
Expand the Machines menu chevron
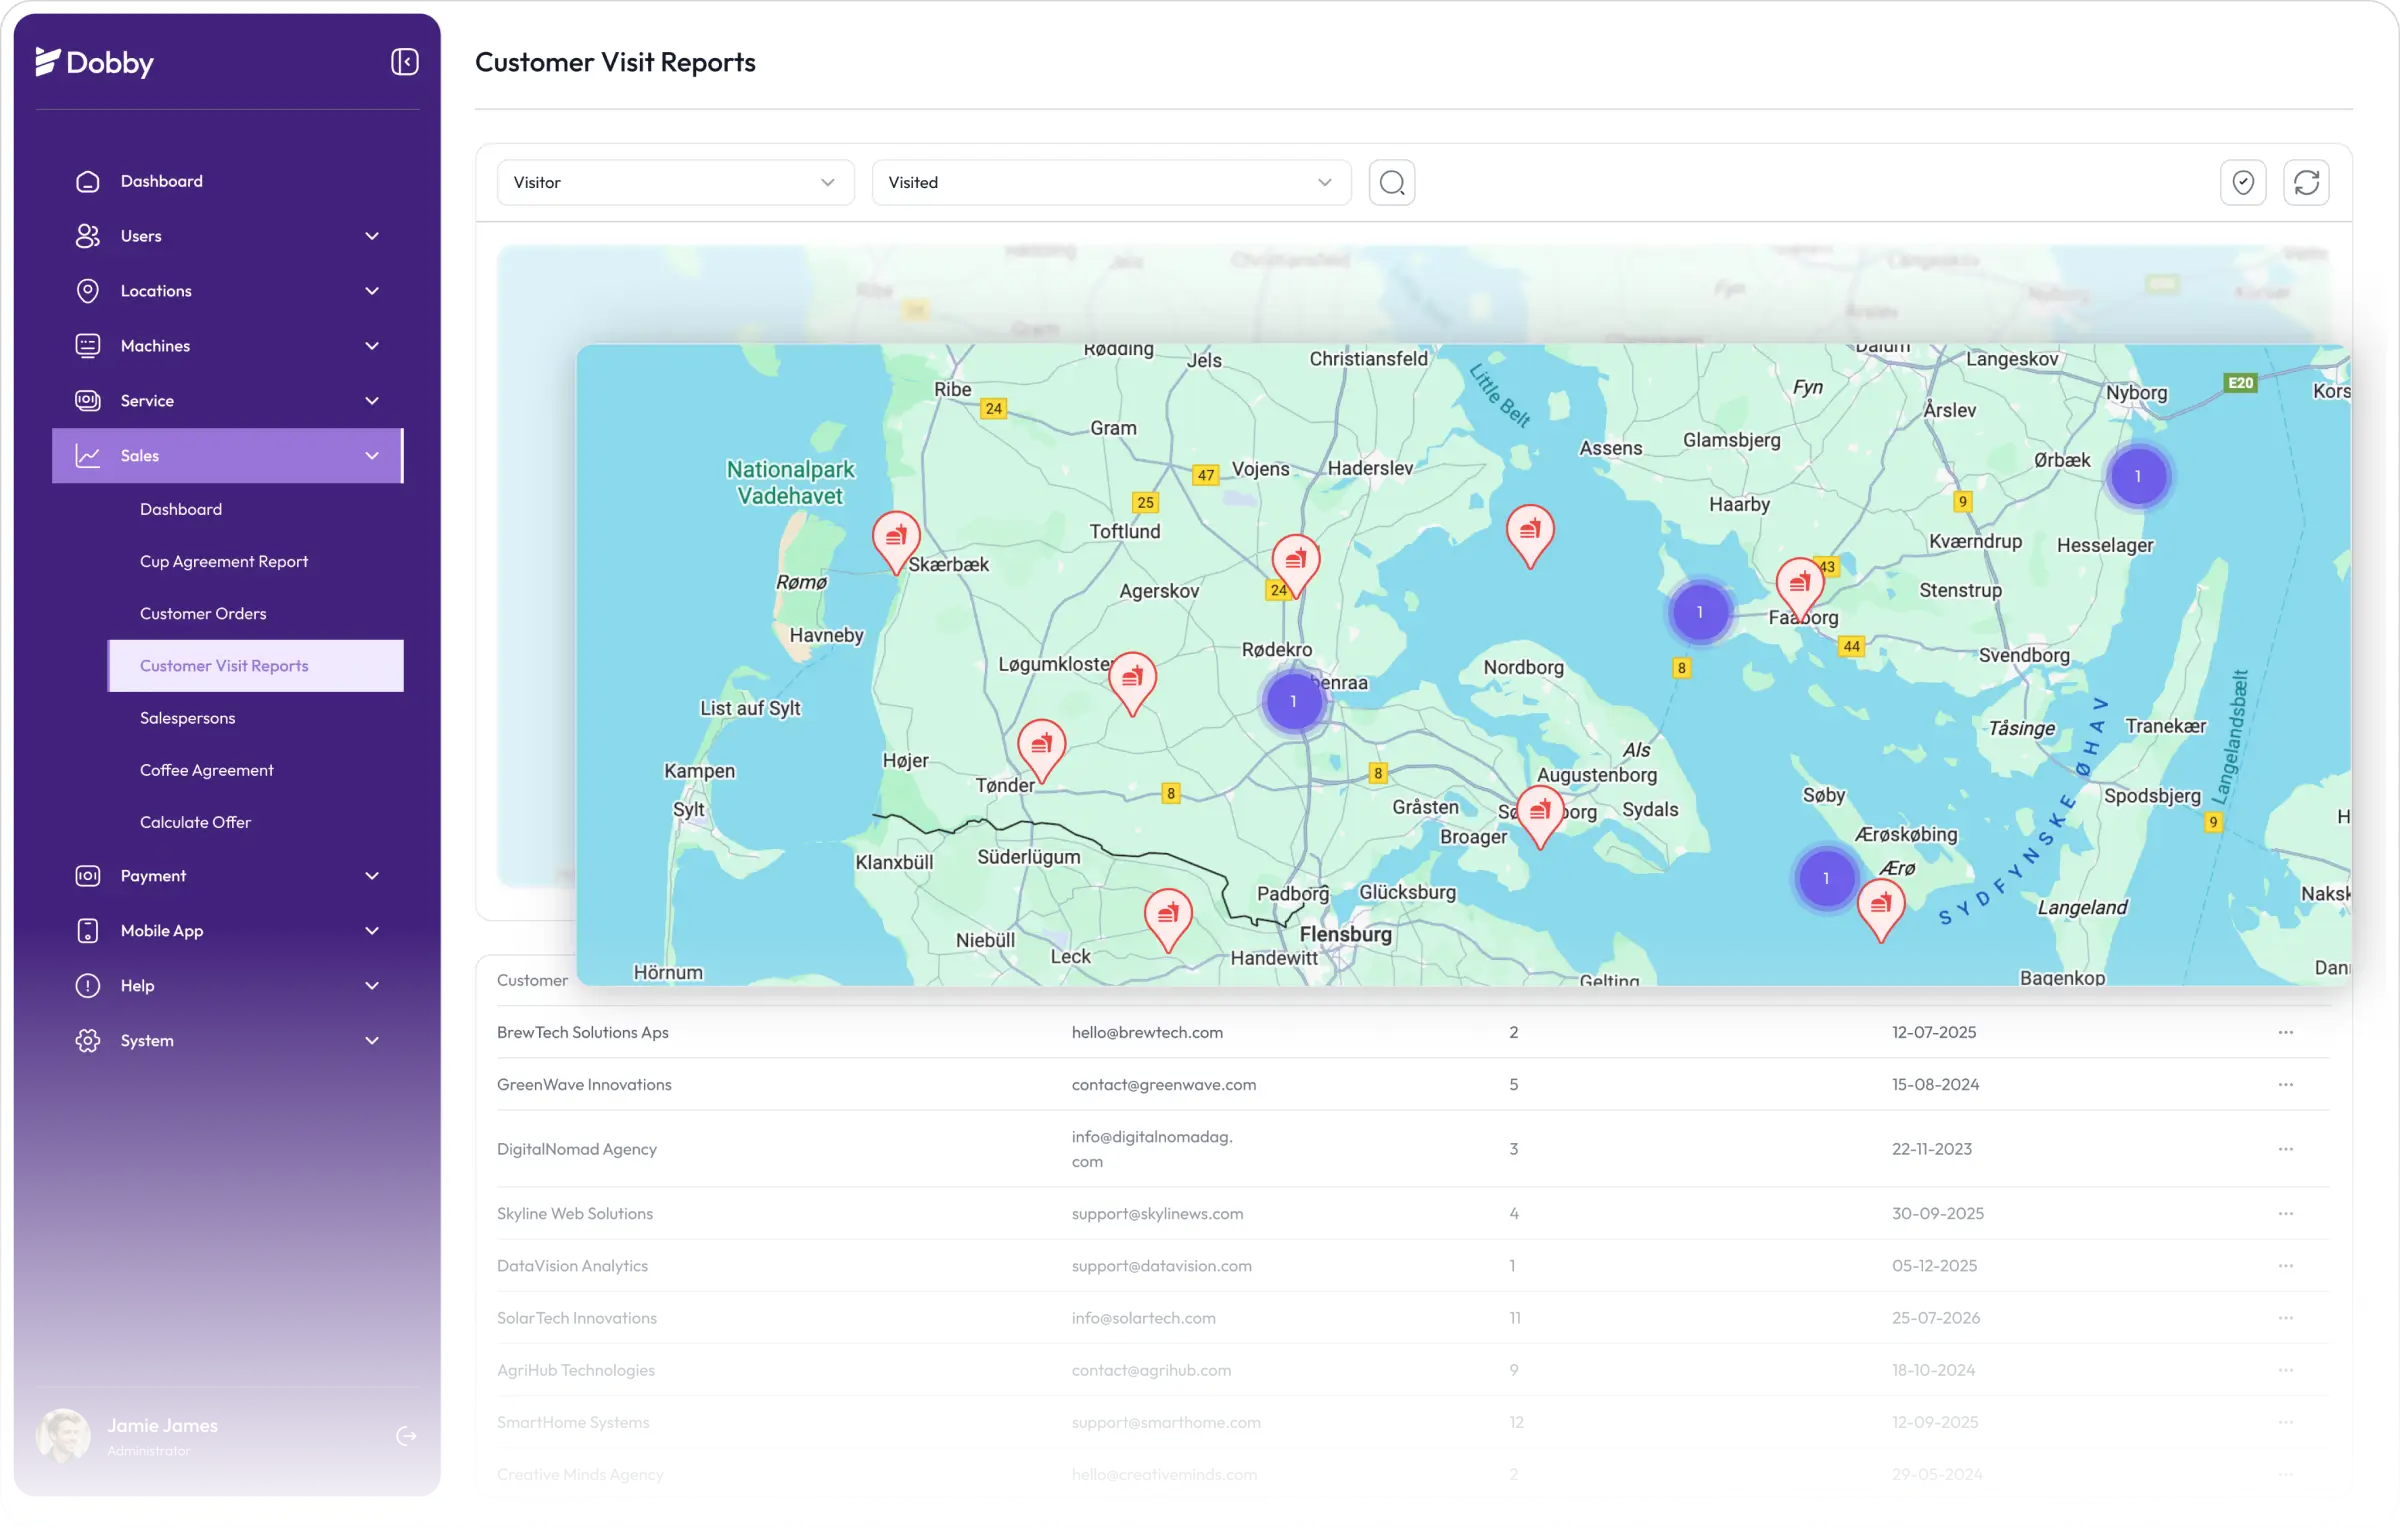[372, 346]
